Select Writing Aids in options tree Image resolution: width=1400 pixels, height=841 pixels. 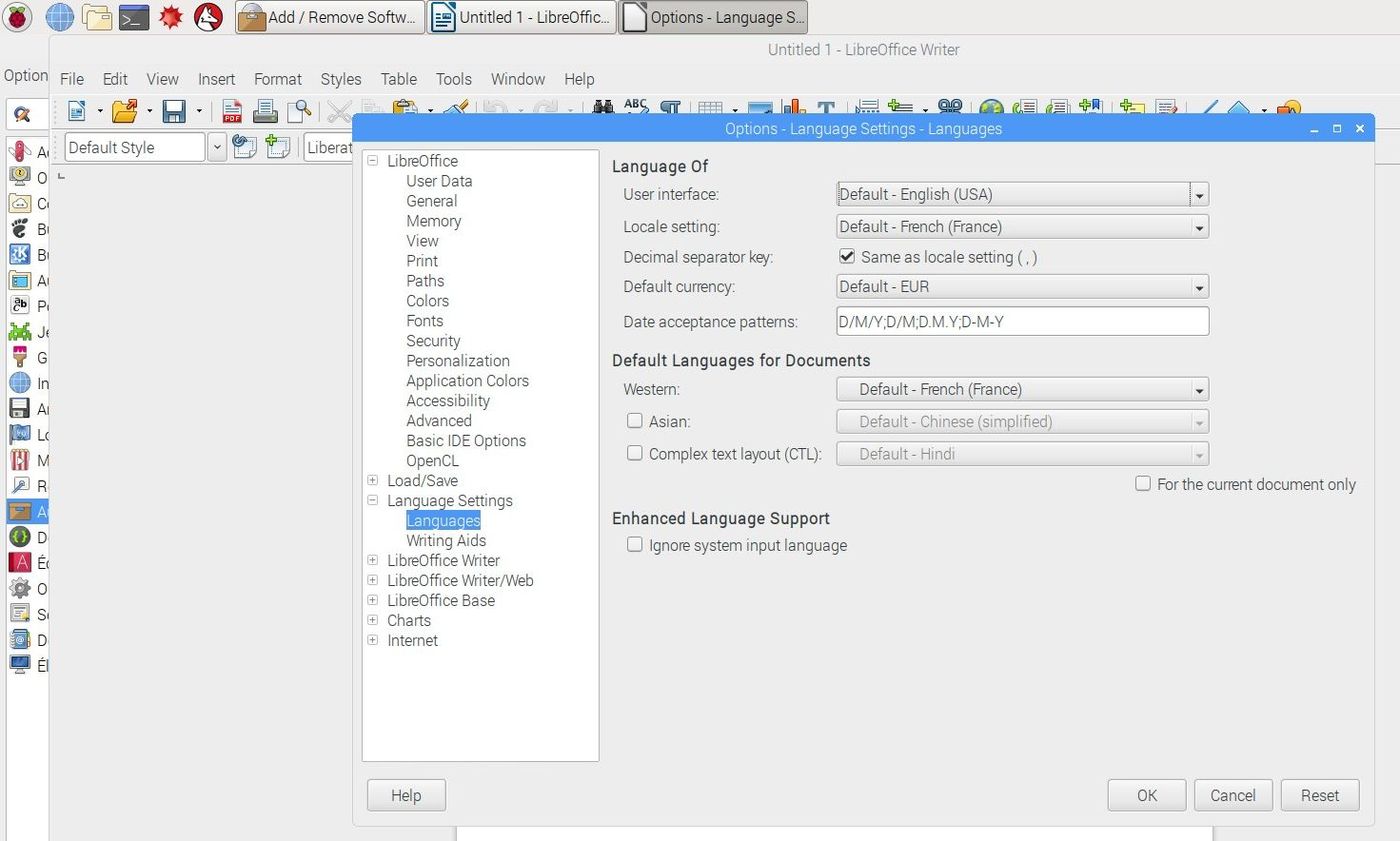click(446, 540)
